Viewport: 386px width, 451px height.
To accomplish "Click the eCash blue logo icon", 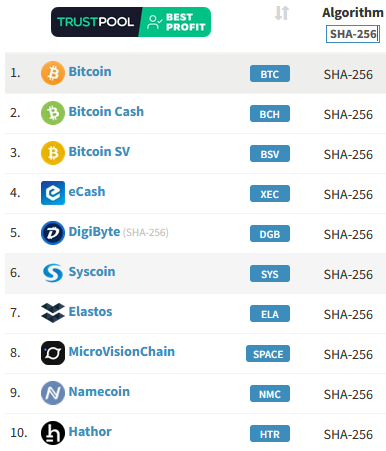I will (53, 193).
